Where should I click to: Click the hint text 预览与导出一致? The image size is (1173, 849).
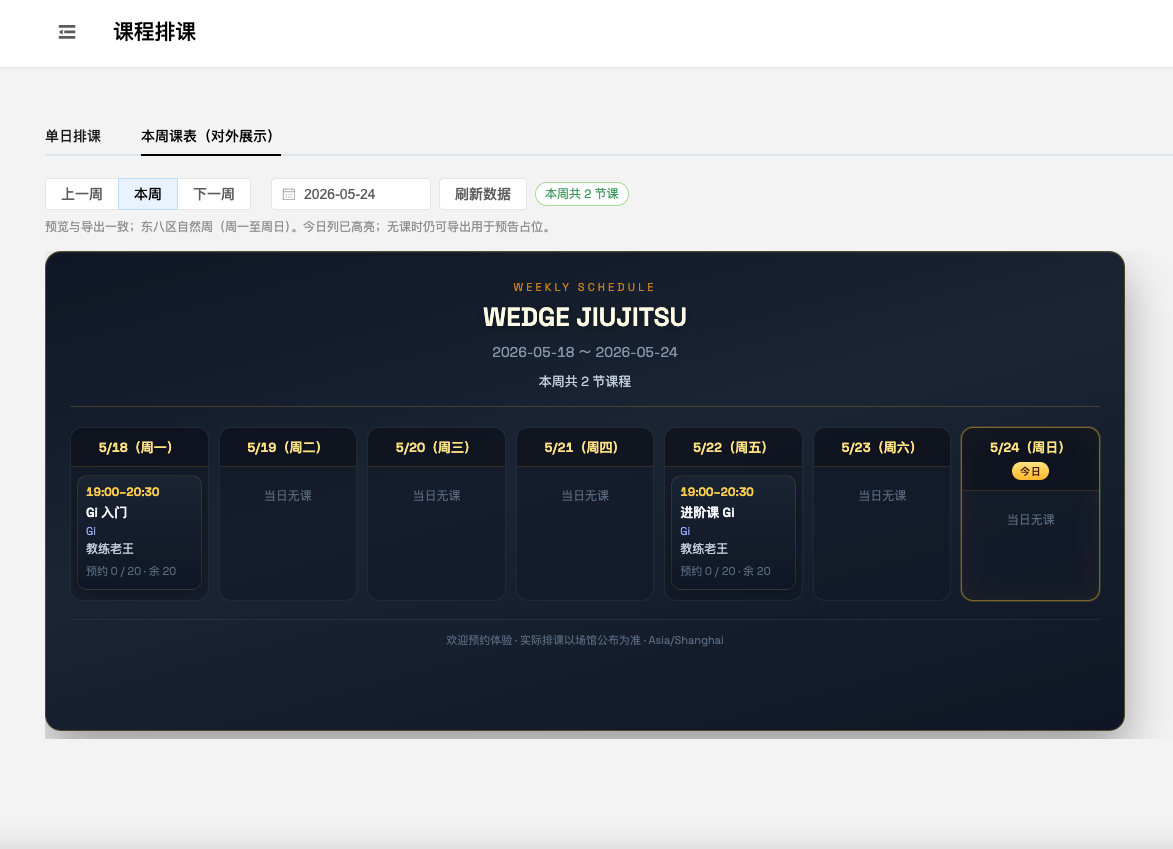(87, 227)
